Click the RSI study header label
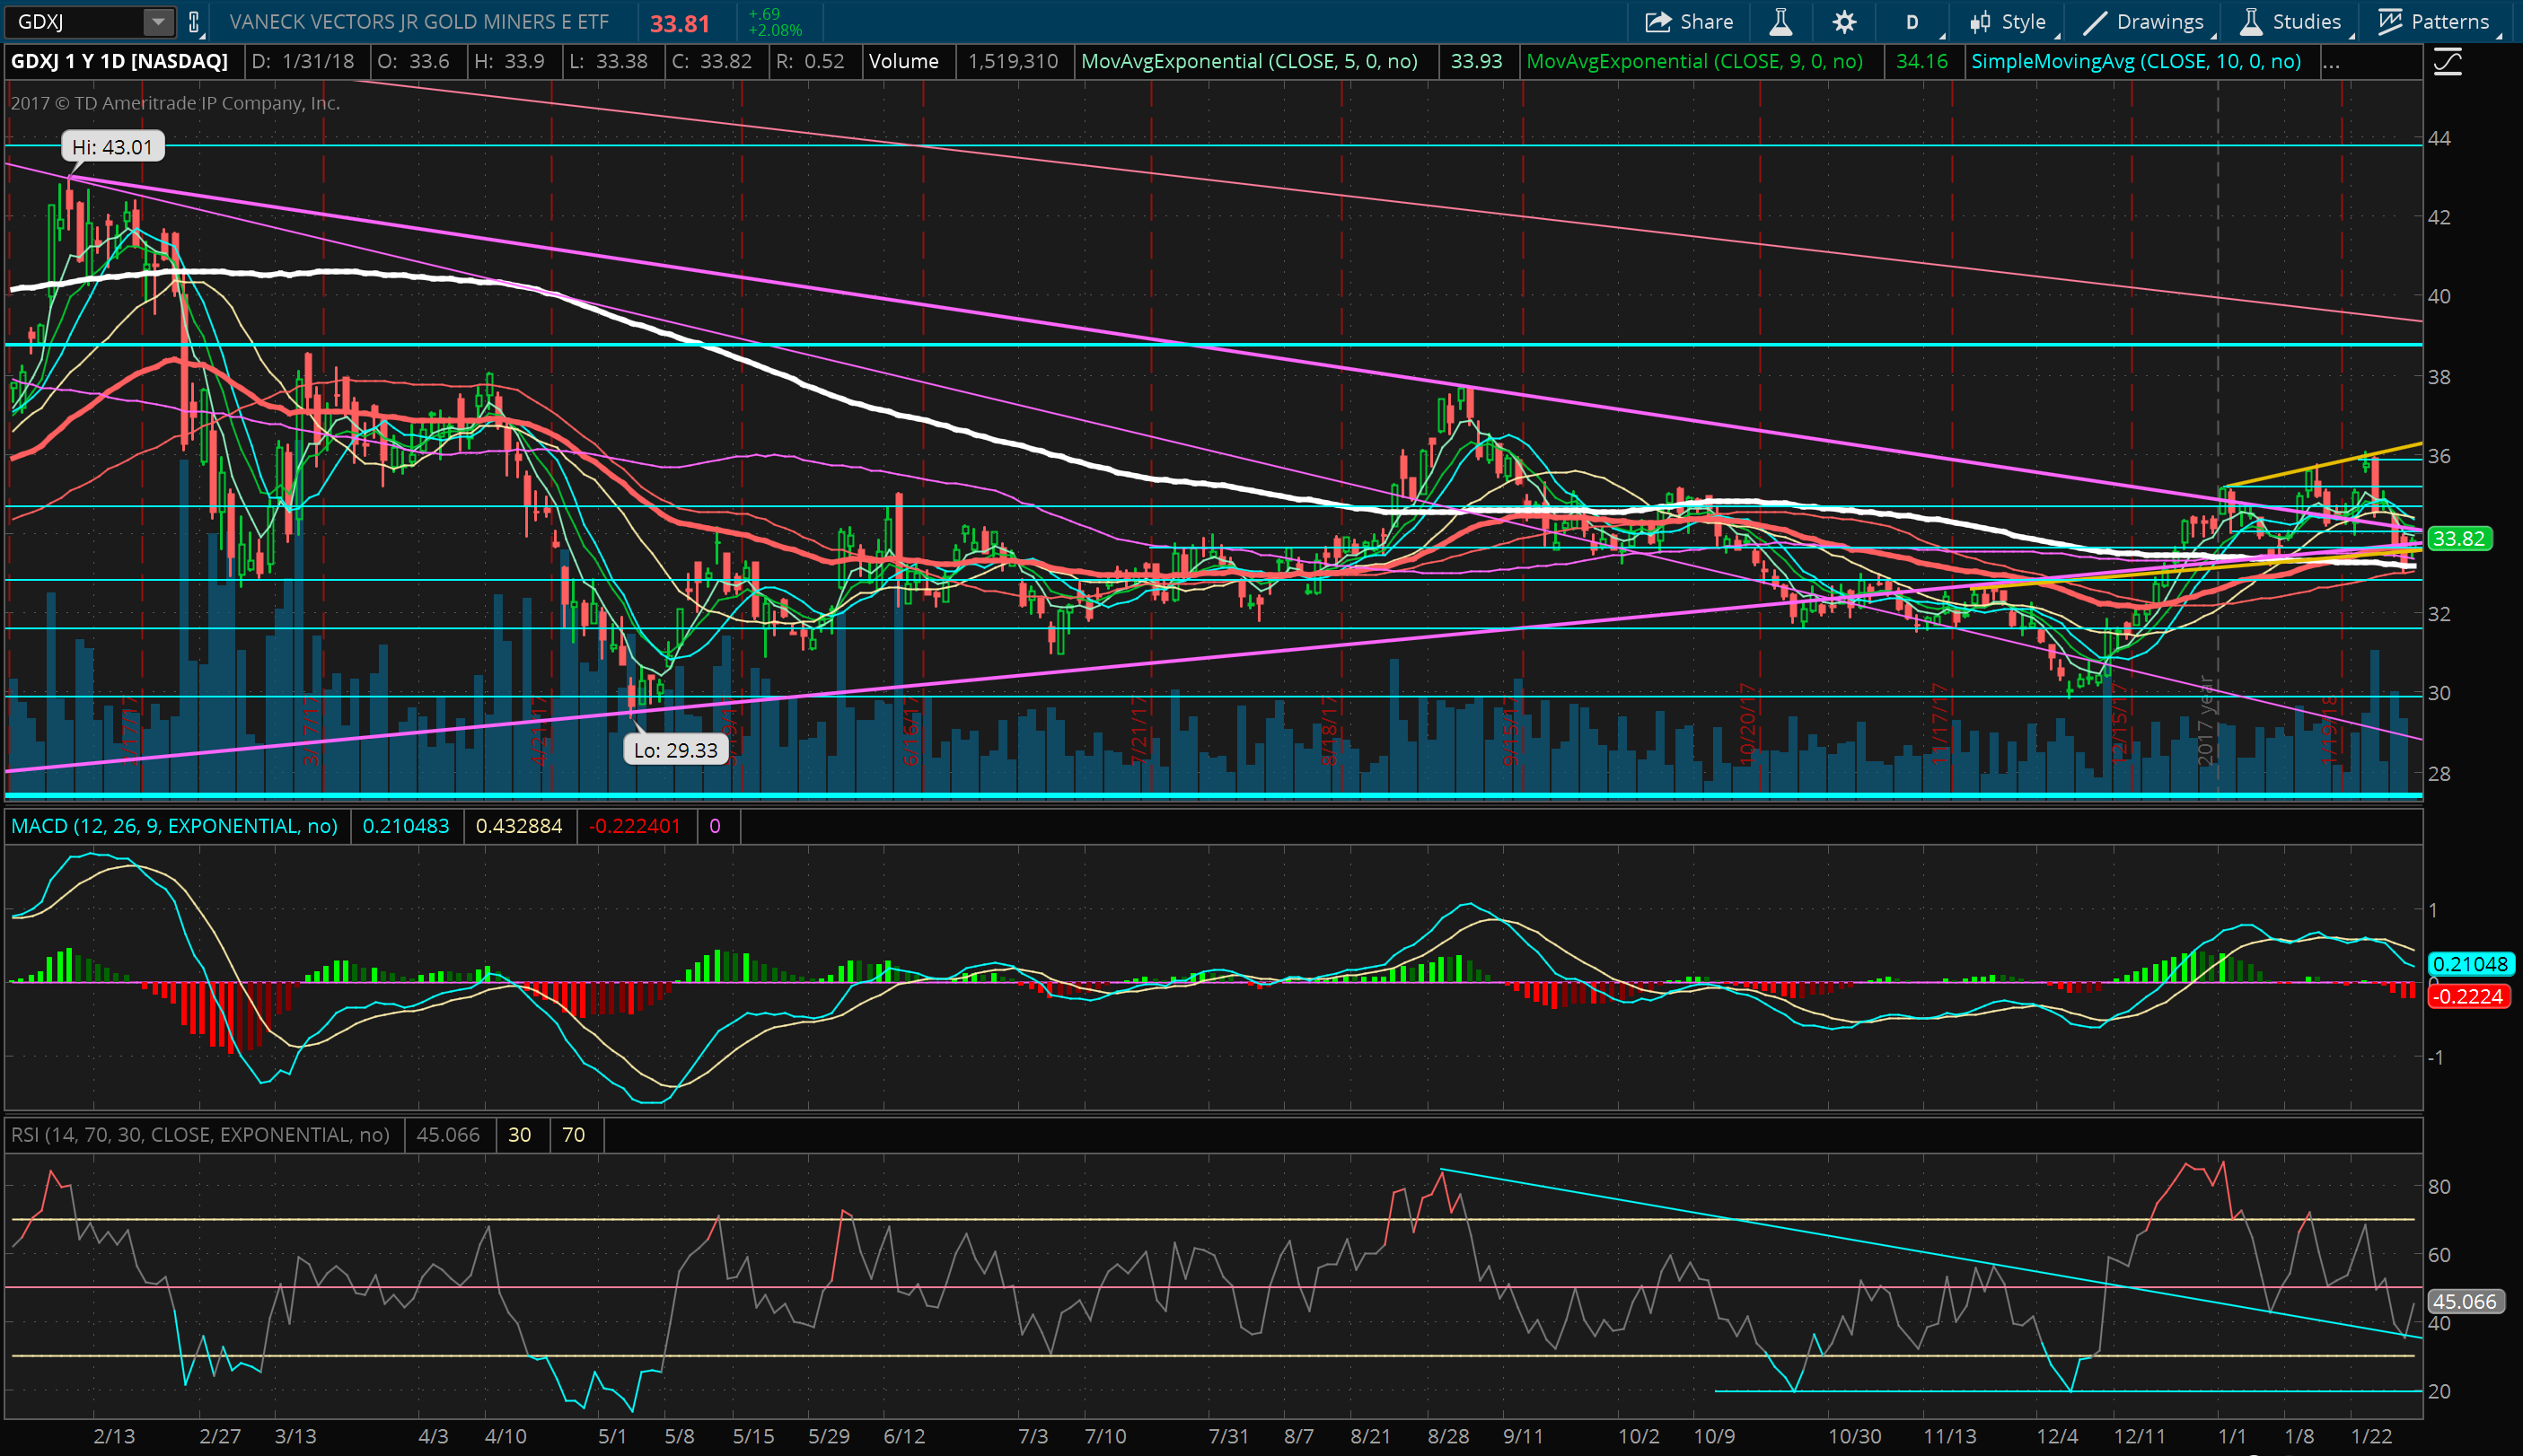Image resolution: width=2523 pixels, height=1456 pixels. point(200,1135)
